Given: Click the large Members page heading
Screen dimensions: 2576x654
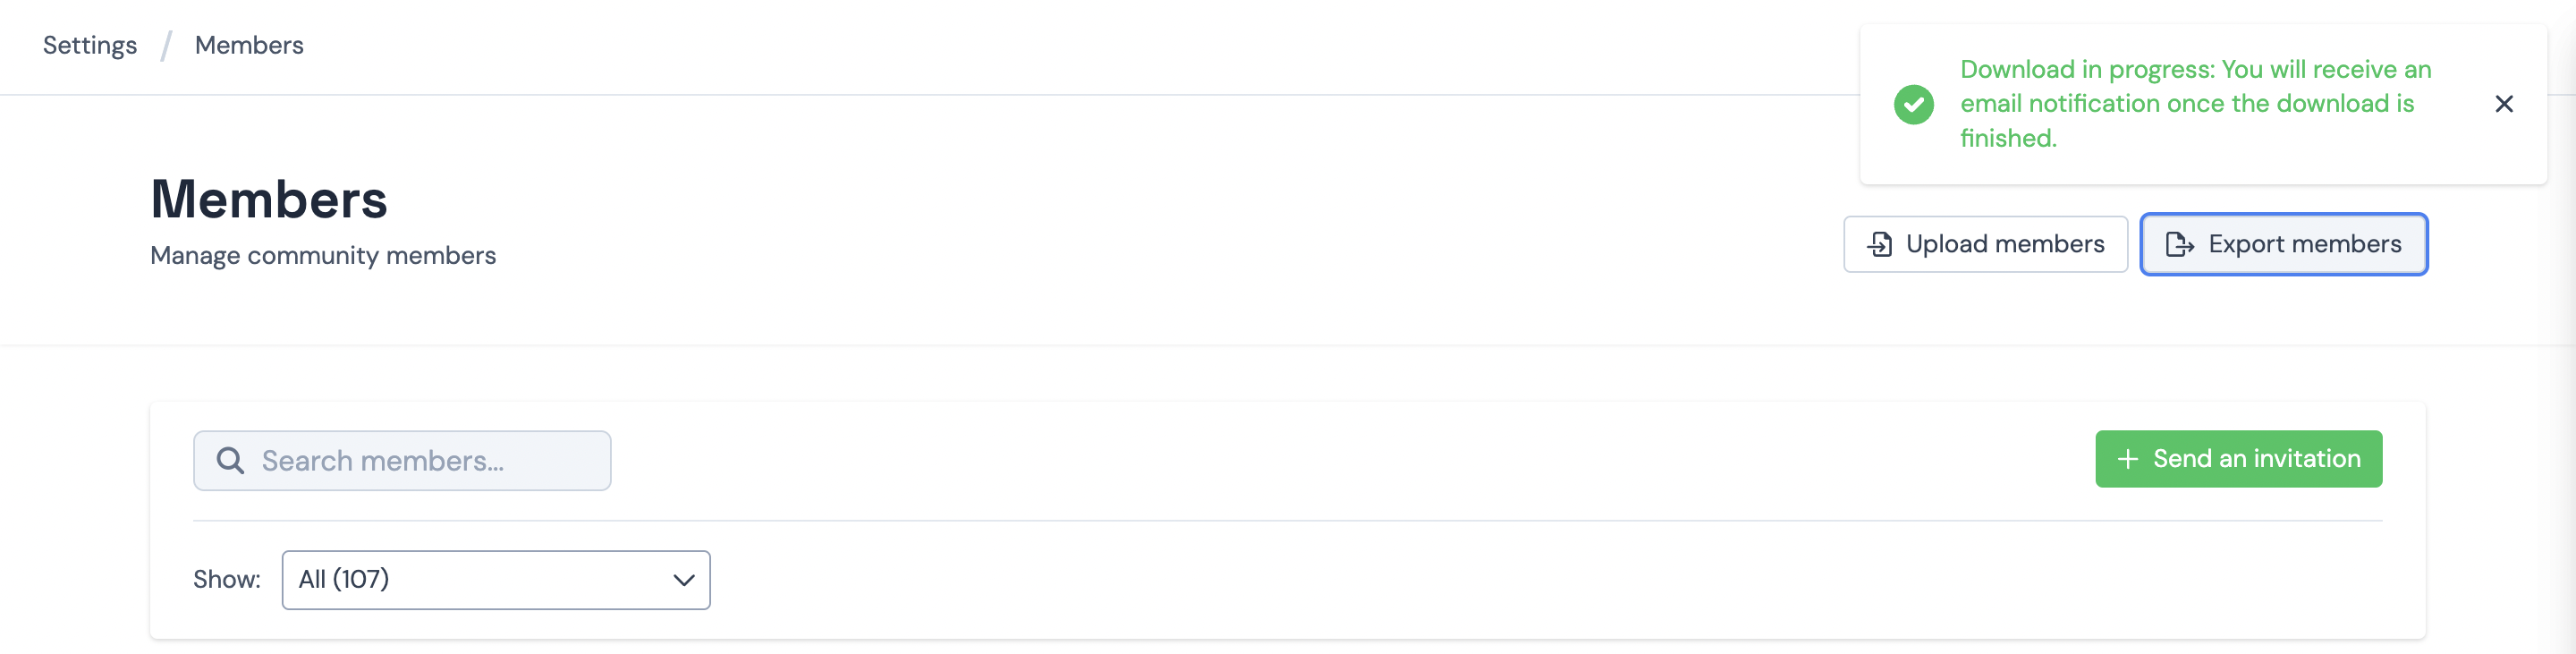Looking at the screenshot, I should point(269,199).
